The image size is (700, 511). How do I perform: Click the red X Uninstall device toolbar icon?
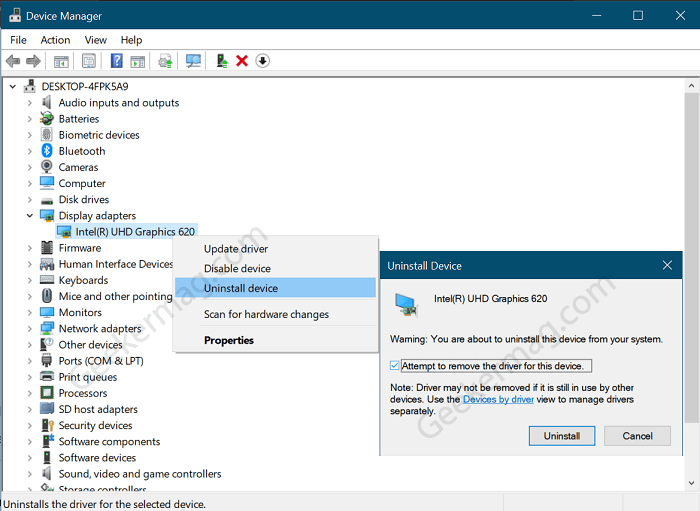[x=242, y=61]
